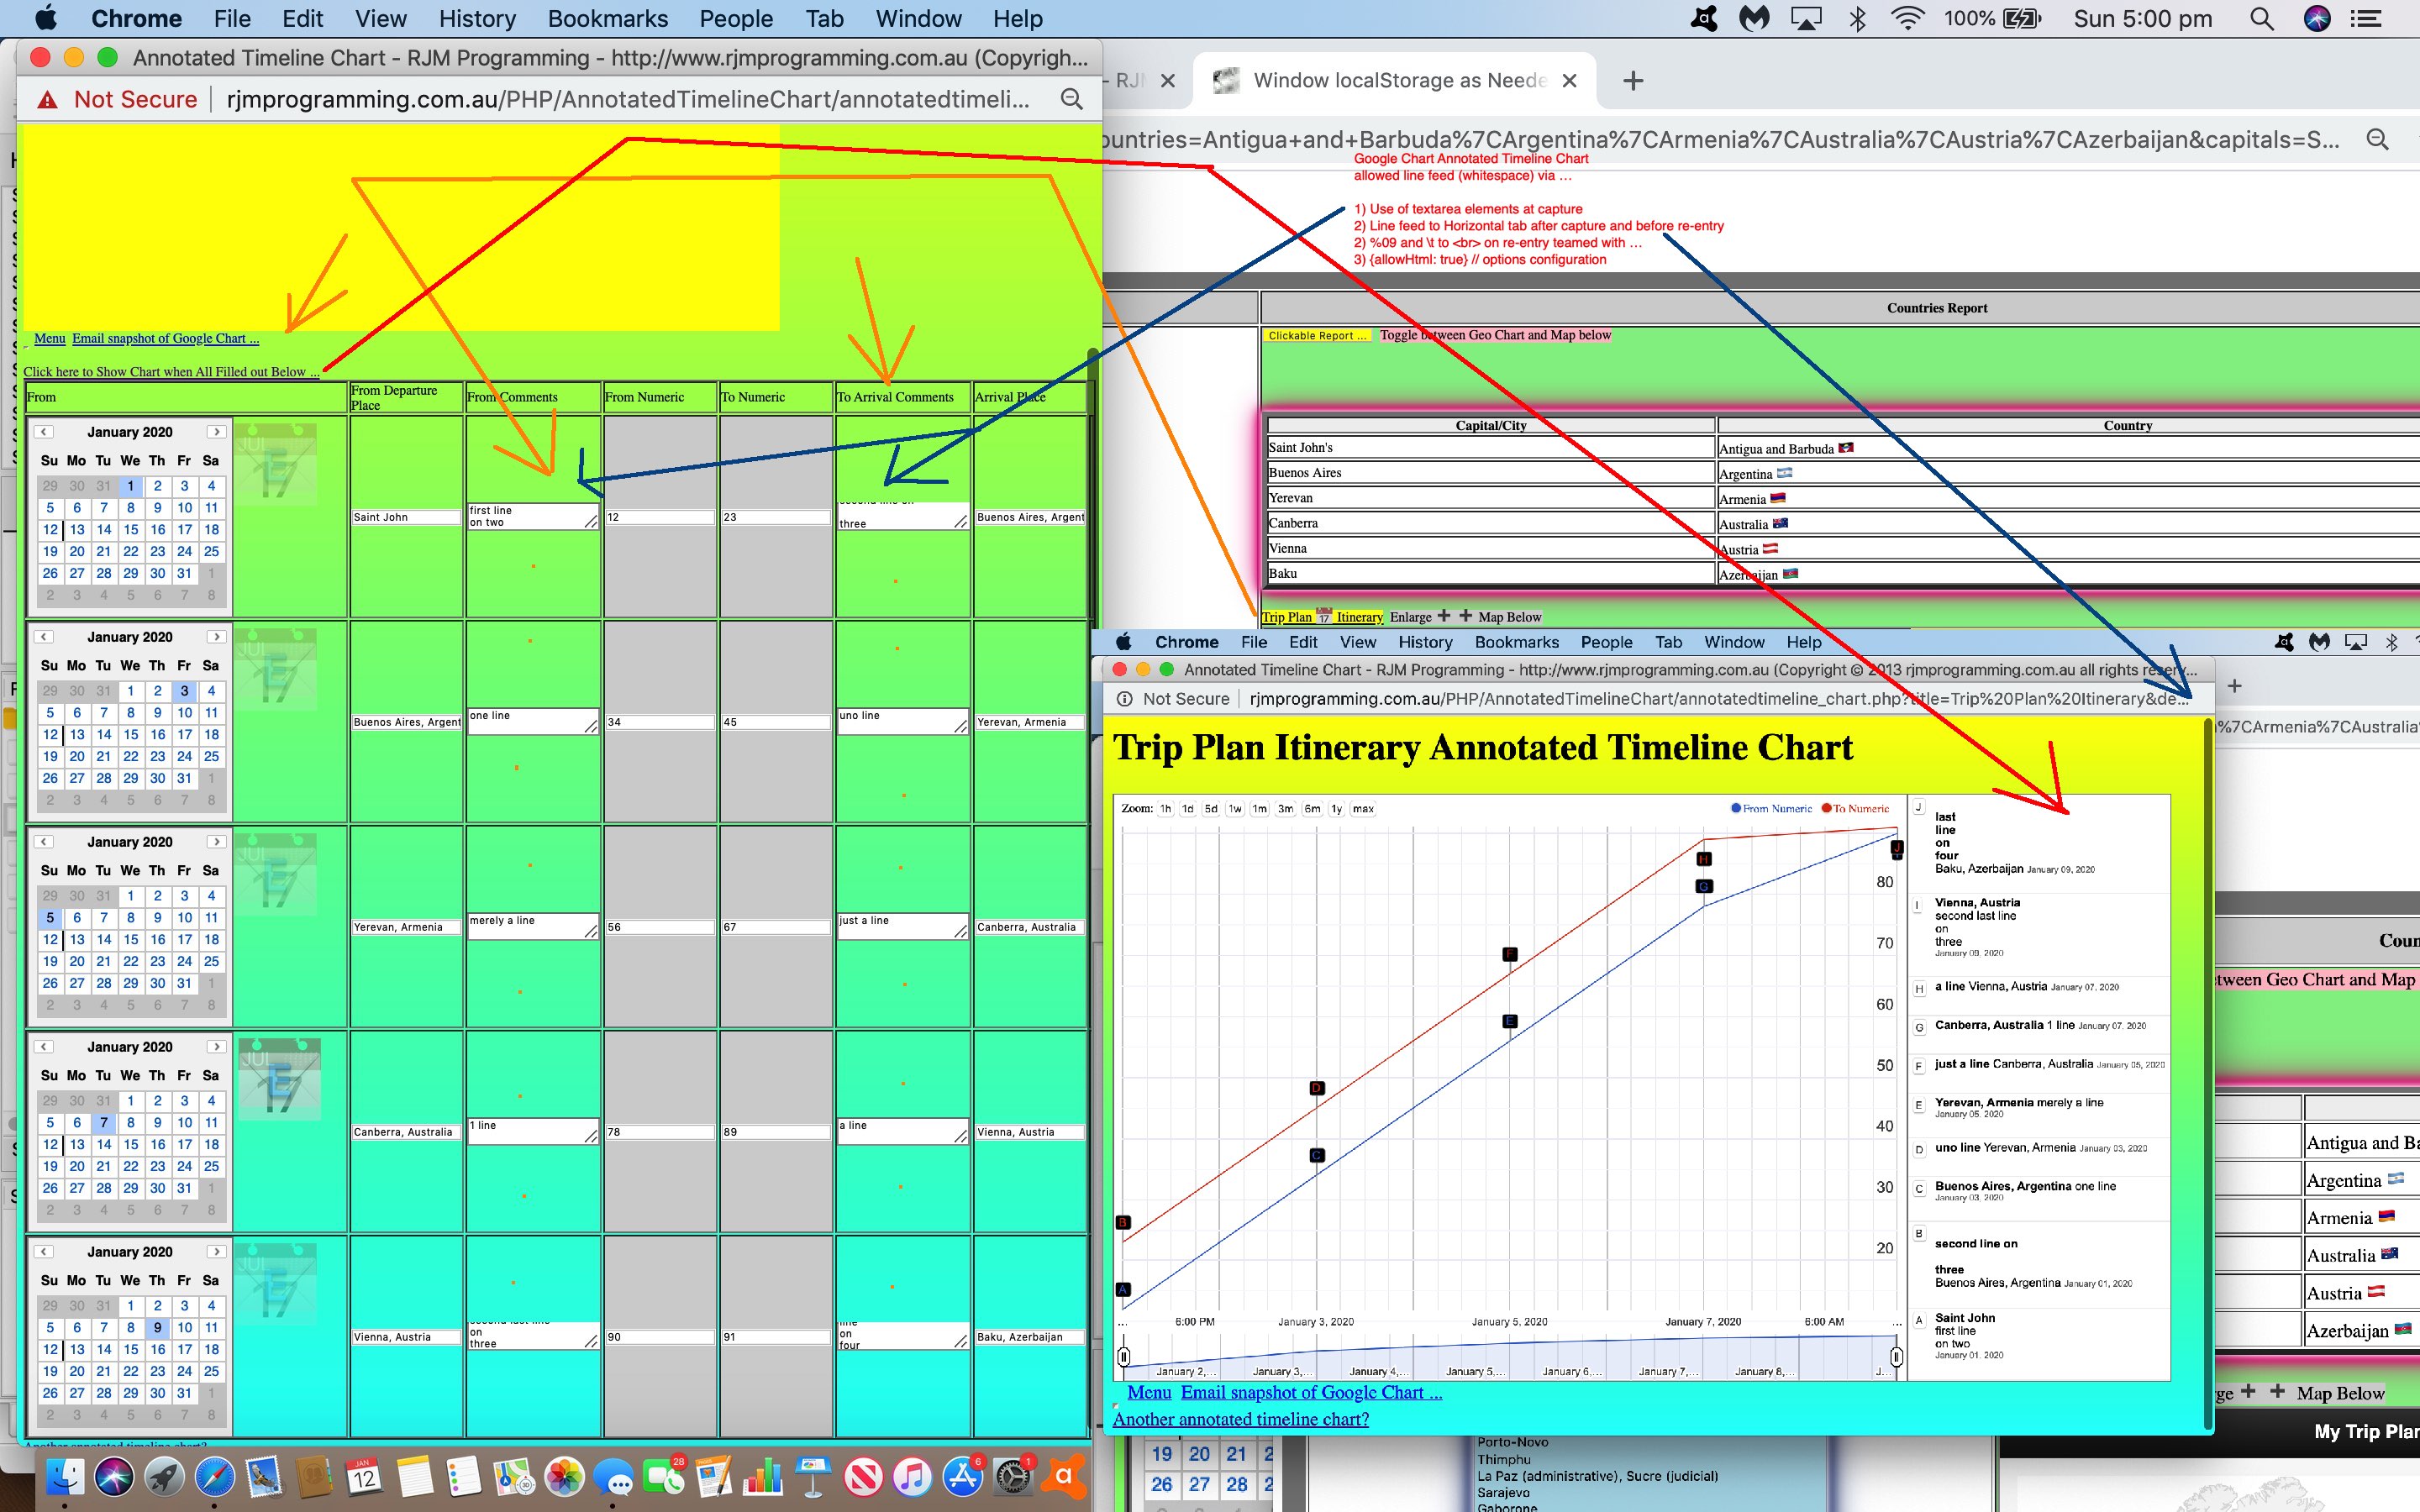
Task: Click 'Trip Plan Itinerary' link in Countries Report
Action: 1322,617
